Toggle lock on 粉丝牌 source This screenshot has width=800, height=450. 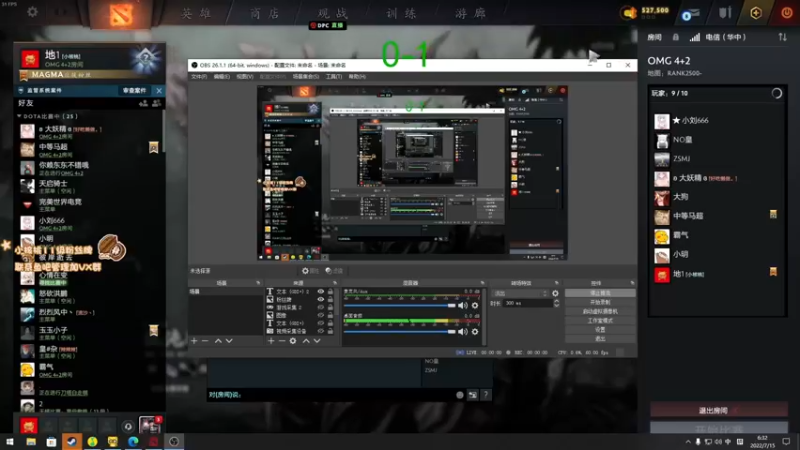click(330, 299)
